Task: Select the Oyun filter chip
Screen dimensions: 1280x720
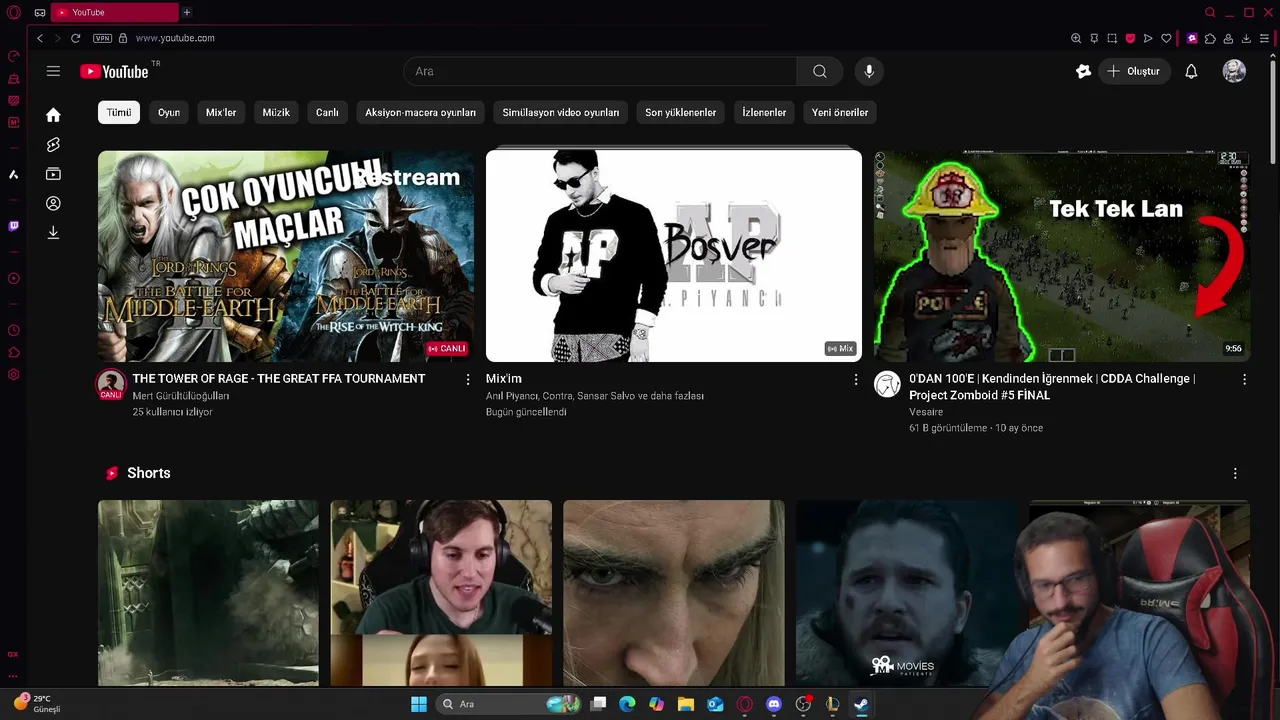Action: point(169,112)
